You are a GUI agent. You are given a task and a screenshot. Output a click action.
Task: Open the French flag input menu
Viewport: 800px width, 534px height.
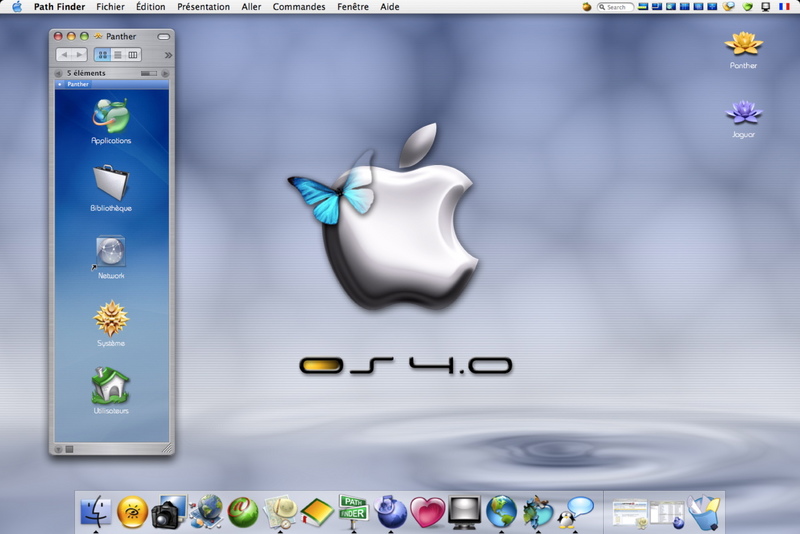point(784,7)
